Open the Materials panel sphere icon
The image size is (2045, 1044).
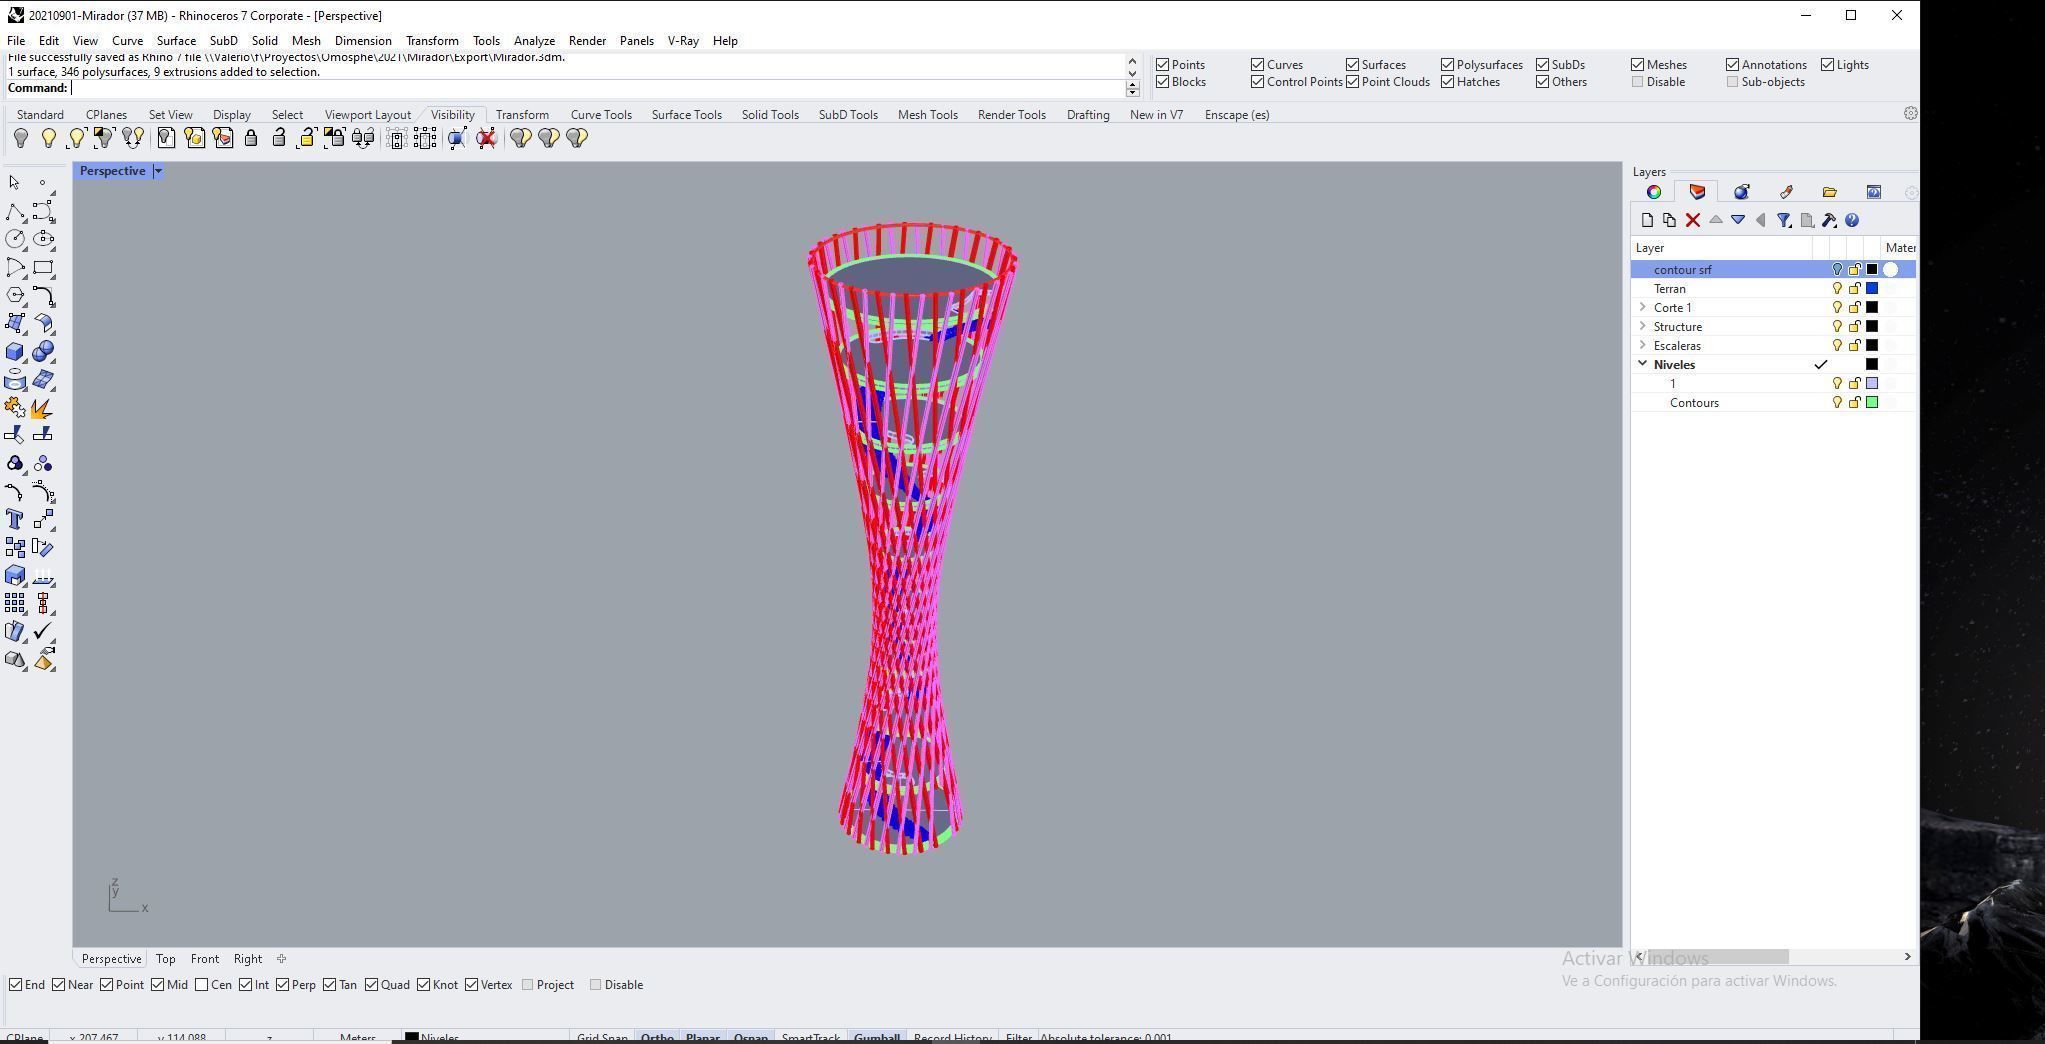pos(1741,192)
